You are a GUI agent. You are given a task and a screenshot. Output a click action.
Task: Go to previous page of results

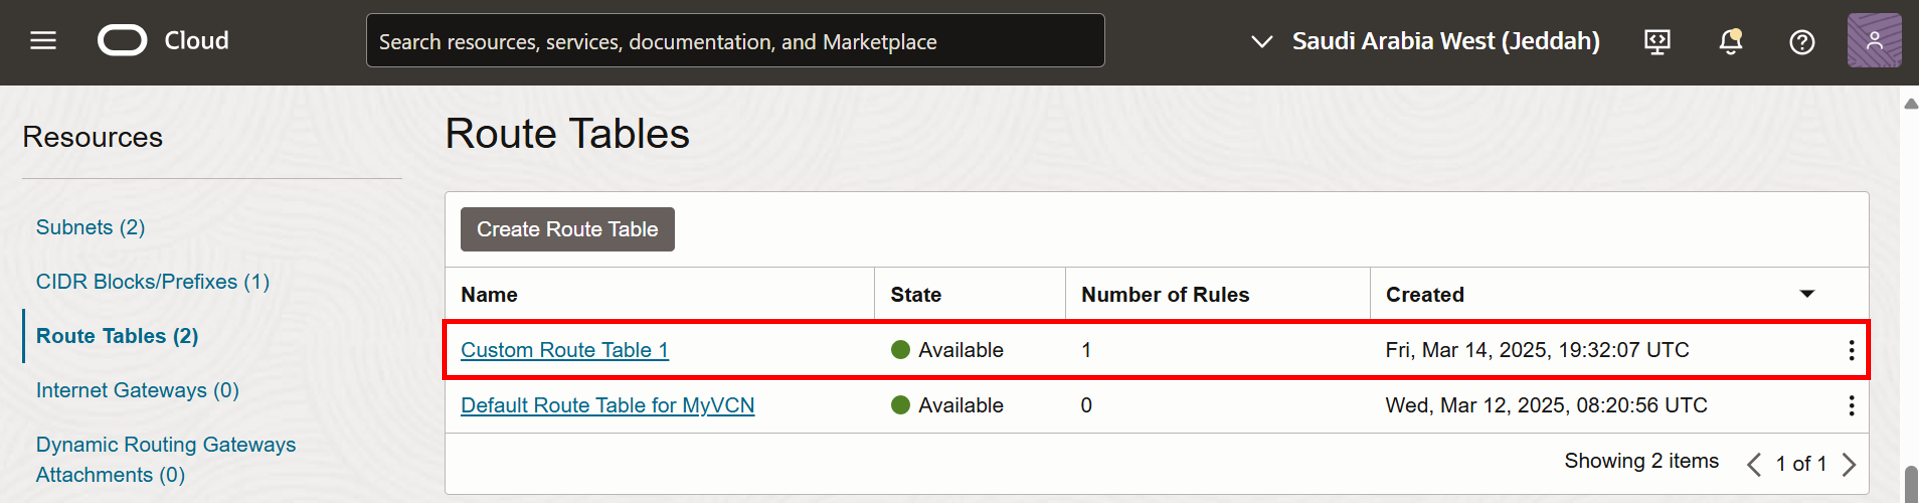(1754, 464)
